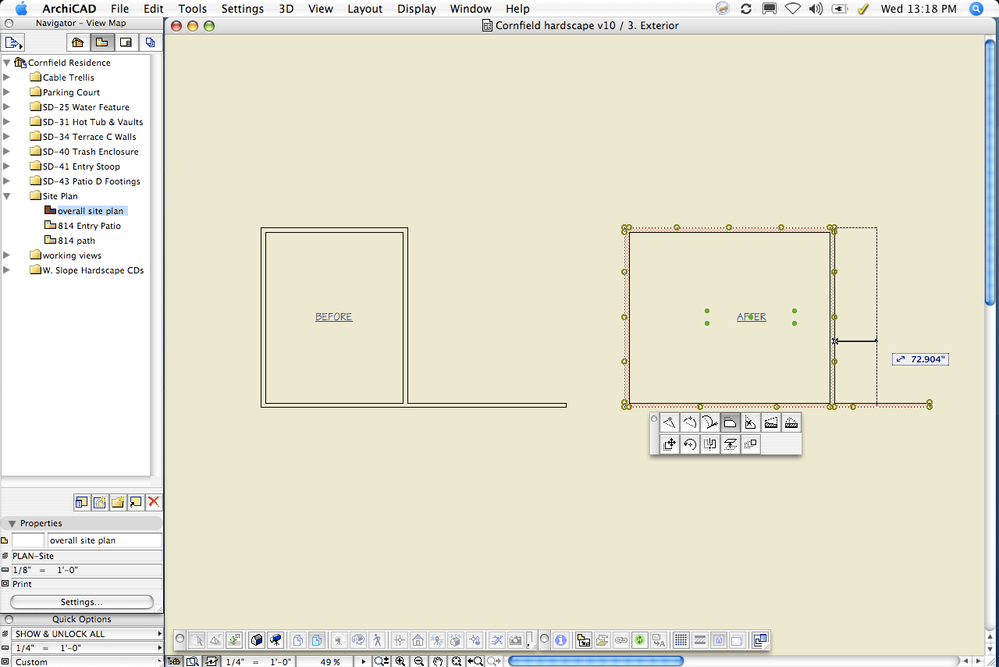Click the view name field overall site plan
The width and height of the screenshot is (999, 667).
point(104,540)
